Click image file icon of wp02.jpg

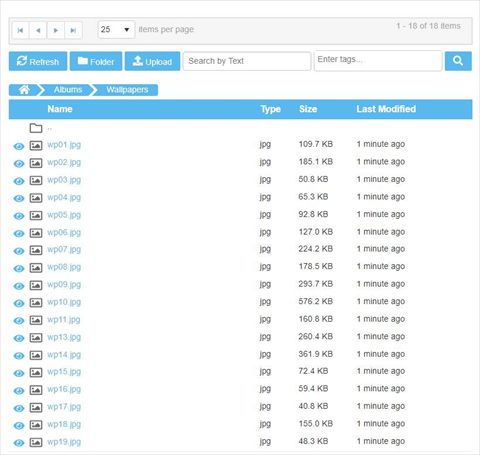[x=36, y=163]
